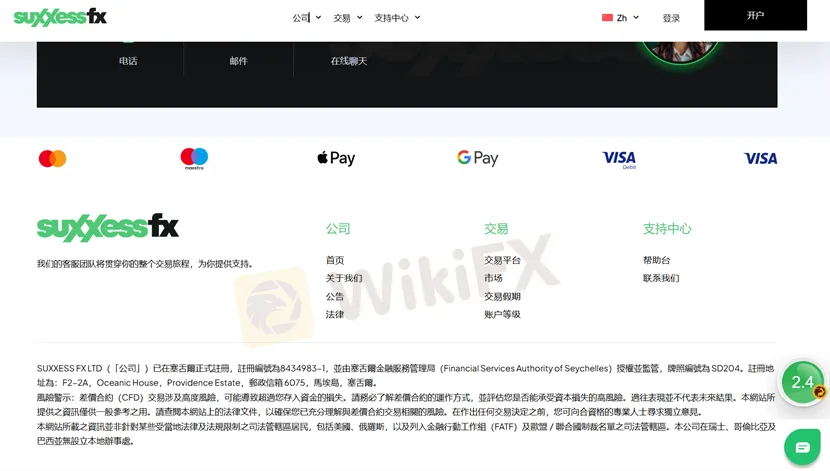Click the SuxxessFX logo in header
Screen dimensions: 830x471
click(x=60, y=17)
